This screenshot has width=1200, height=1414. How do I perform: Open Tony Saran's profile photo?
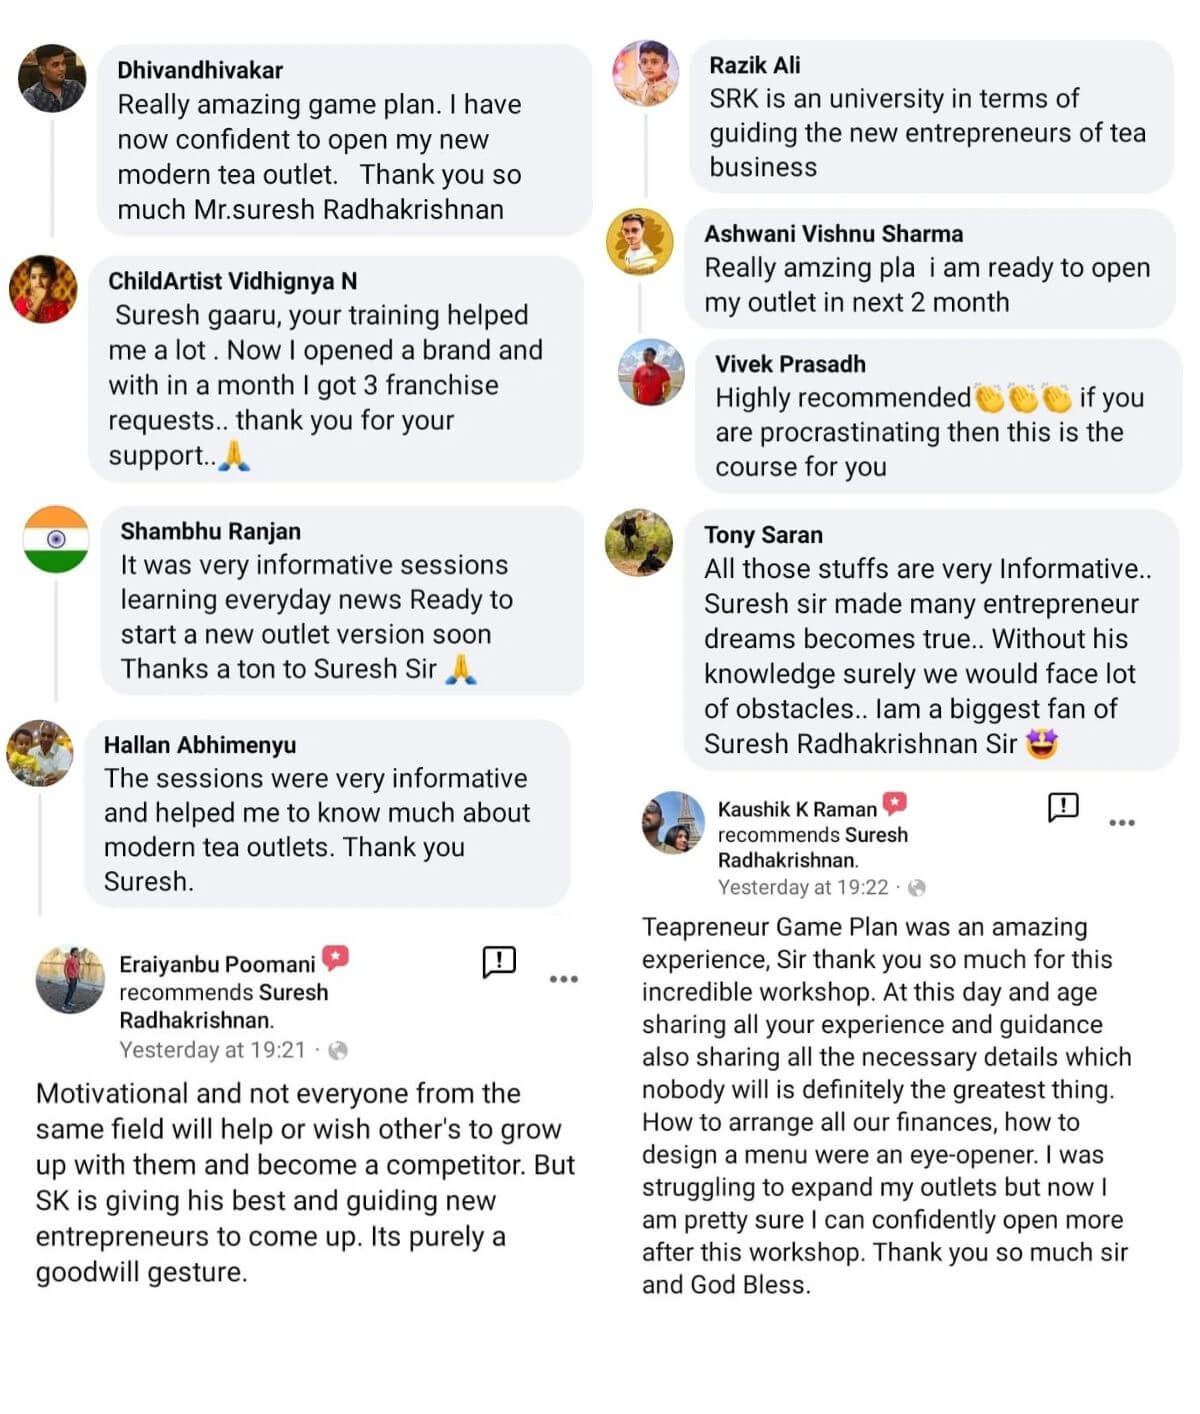click(x=639, y=542)
